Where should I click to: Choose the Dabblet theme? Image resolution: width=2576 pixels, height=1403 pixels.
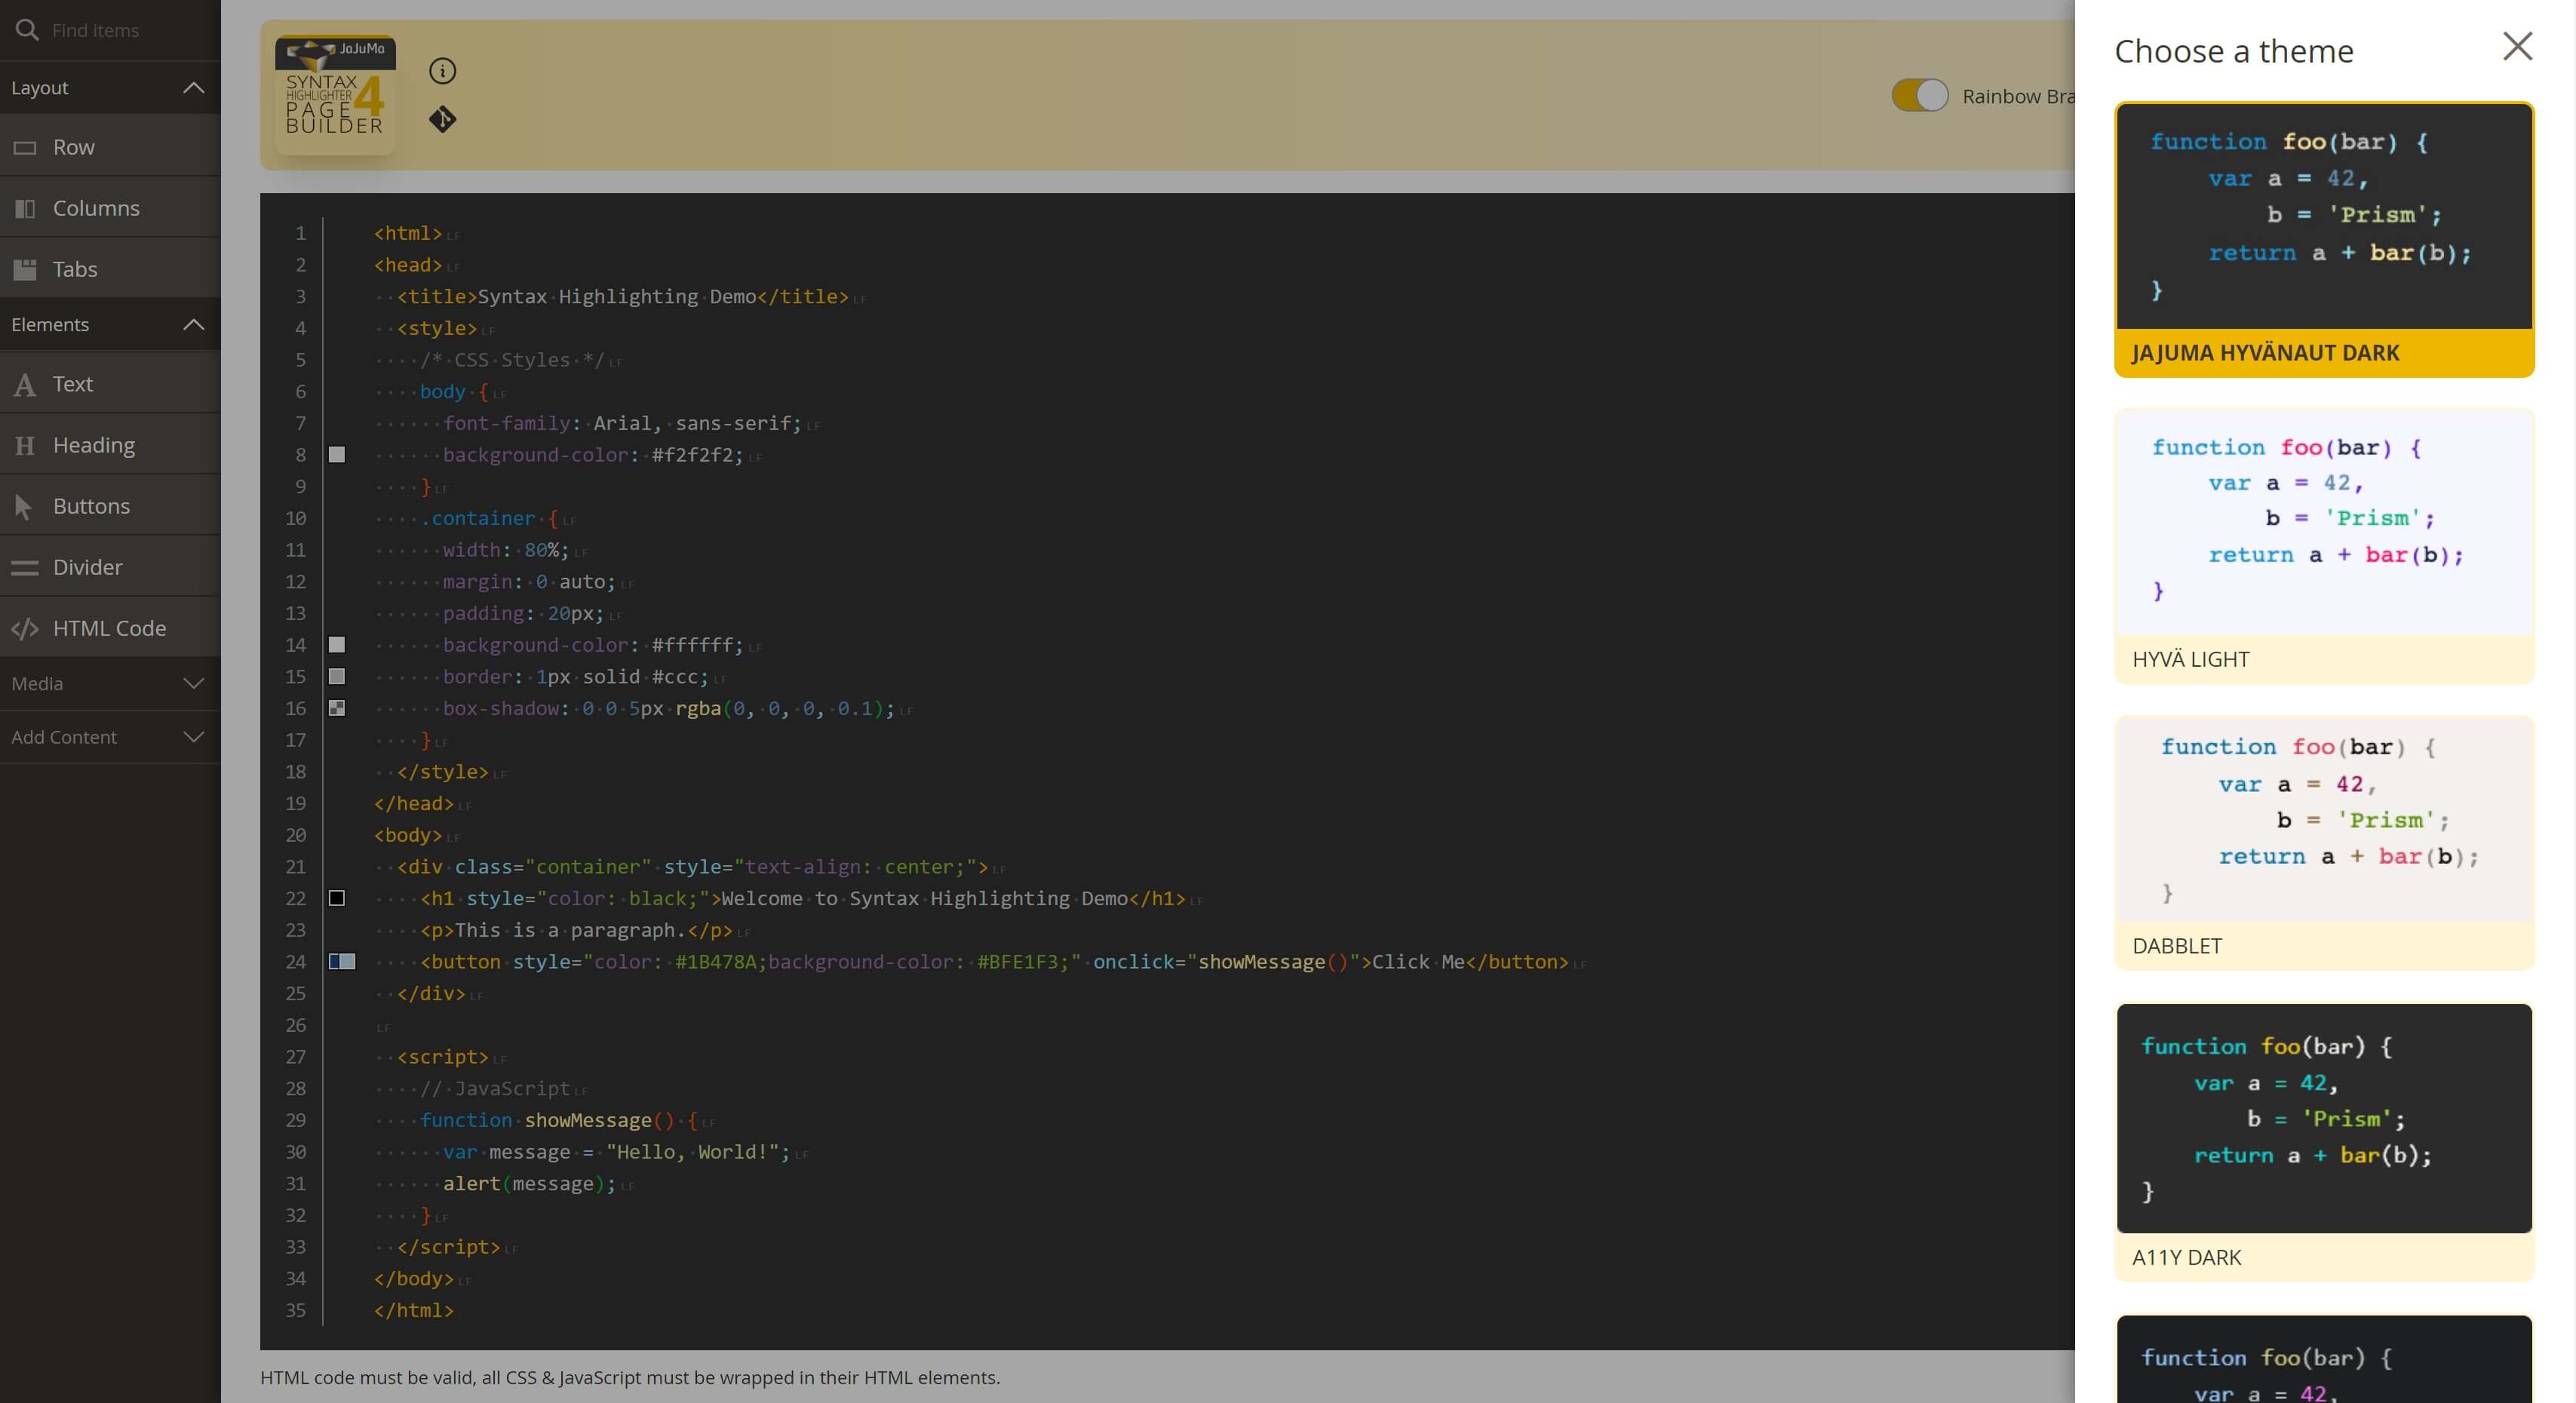(2323, 842)
